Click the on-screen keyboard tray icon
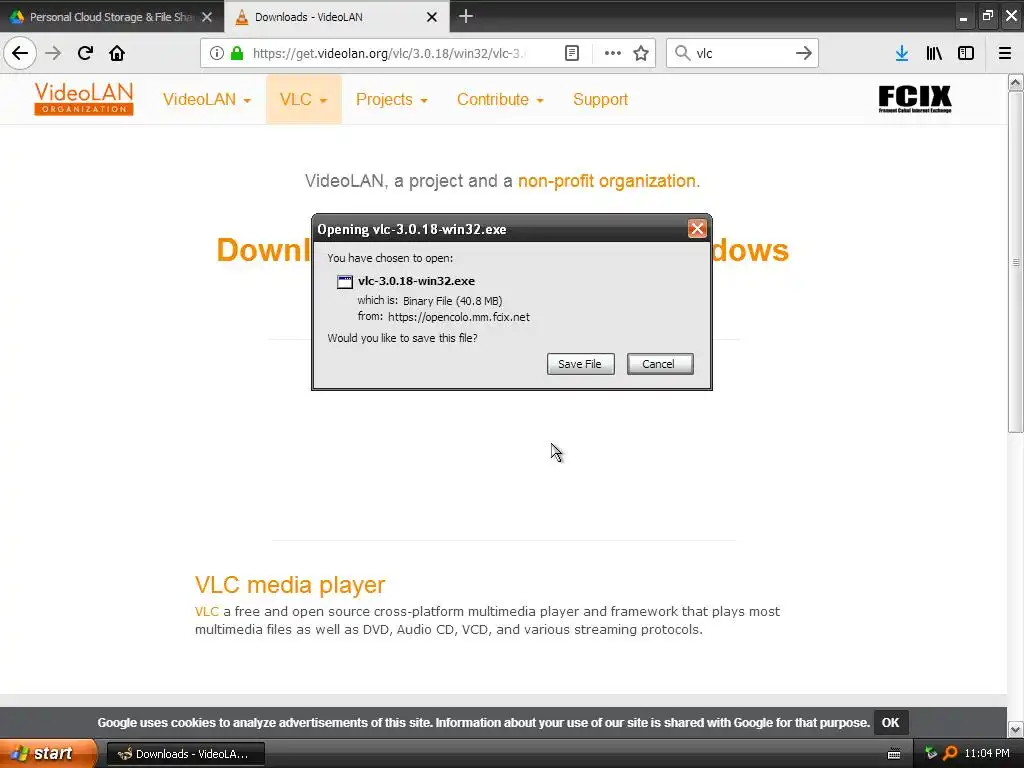The image size is (1024, 768). 894,754
